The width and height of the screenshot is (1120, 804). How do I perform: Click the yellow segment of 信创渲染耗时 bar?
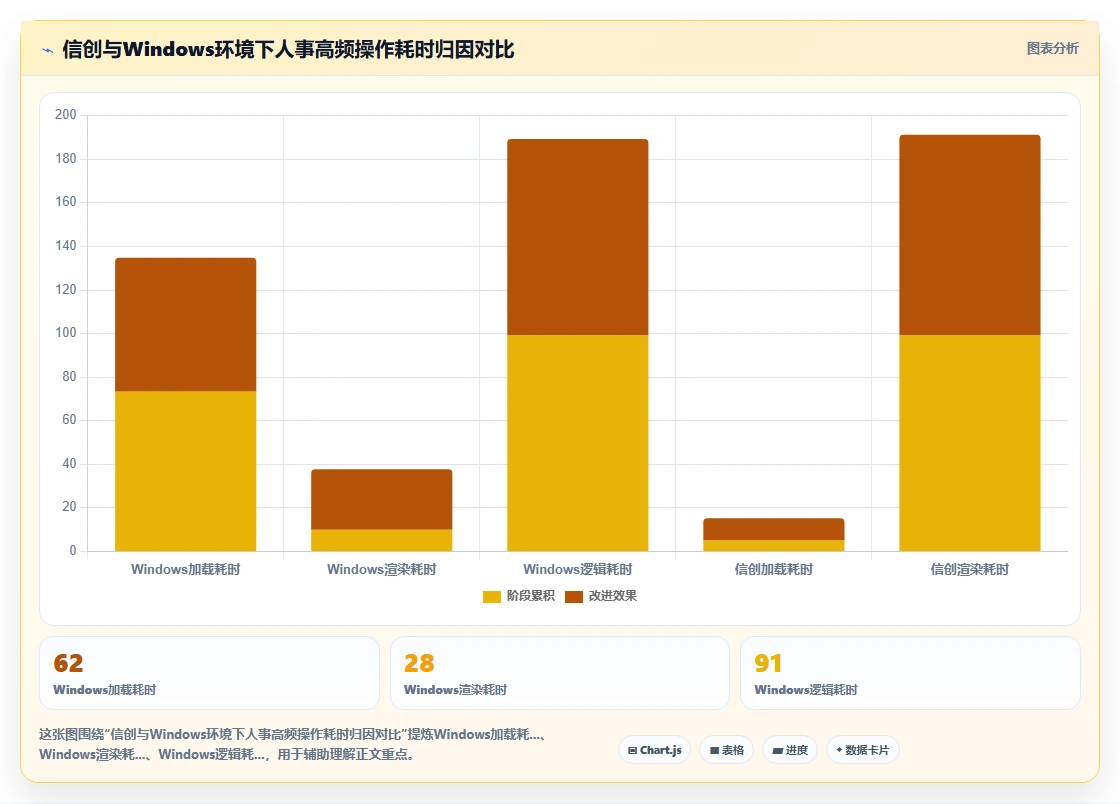tap(970, 443)
